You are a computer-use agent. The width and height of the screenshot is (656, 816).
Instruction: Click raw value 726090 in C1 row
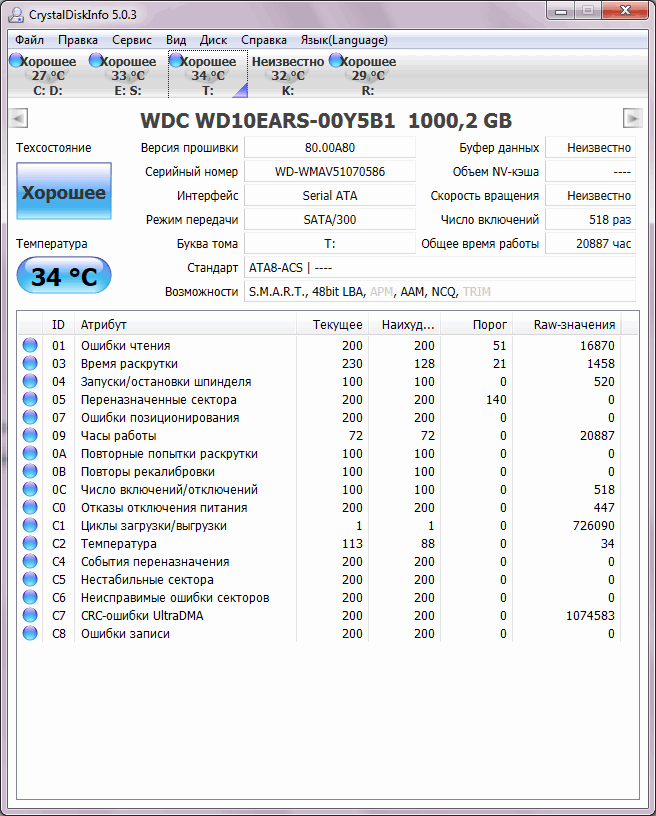tap(594, 526)
